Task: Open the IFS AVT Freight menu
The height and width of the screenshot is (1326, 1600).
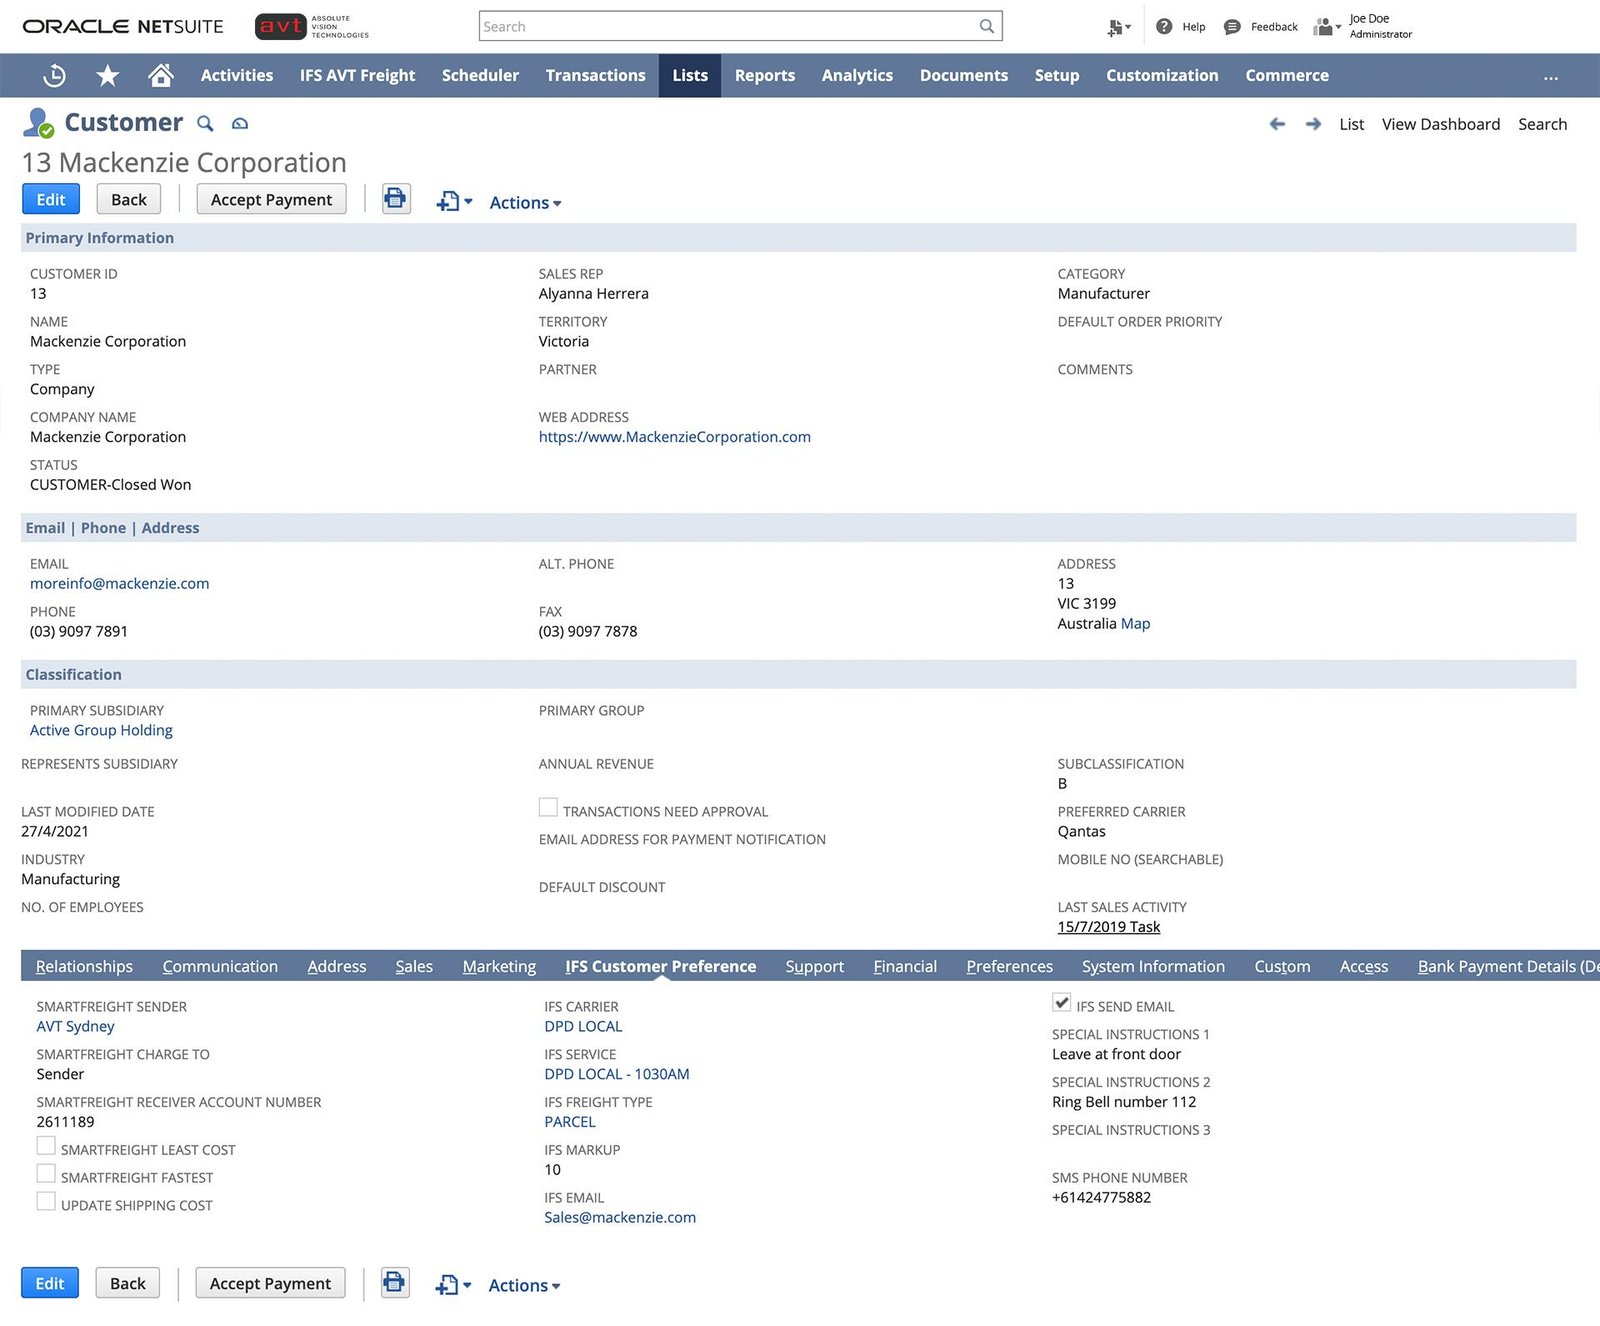Action: coord(357,75)
